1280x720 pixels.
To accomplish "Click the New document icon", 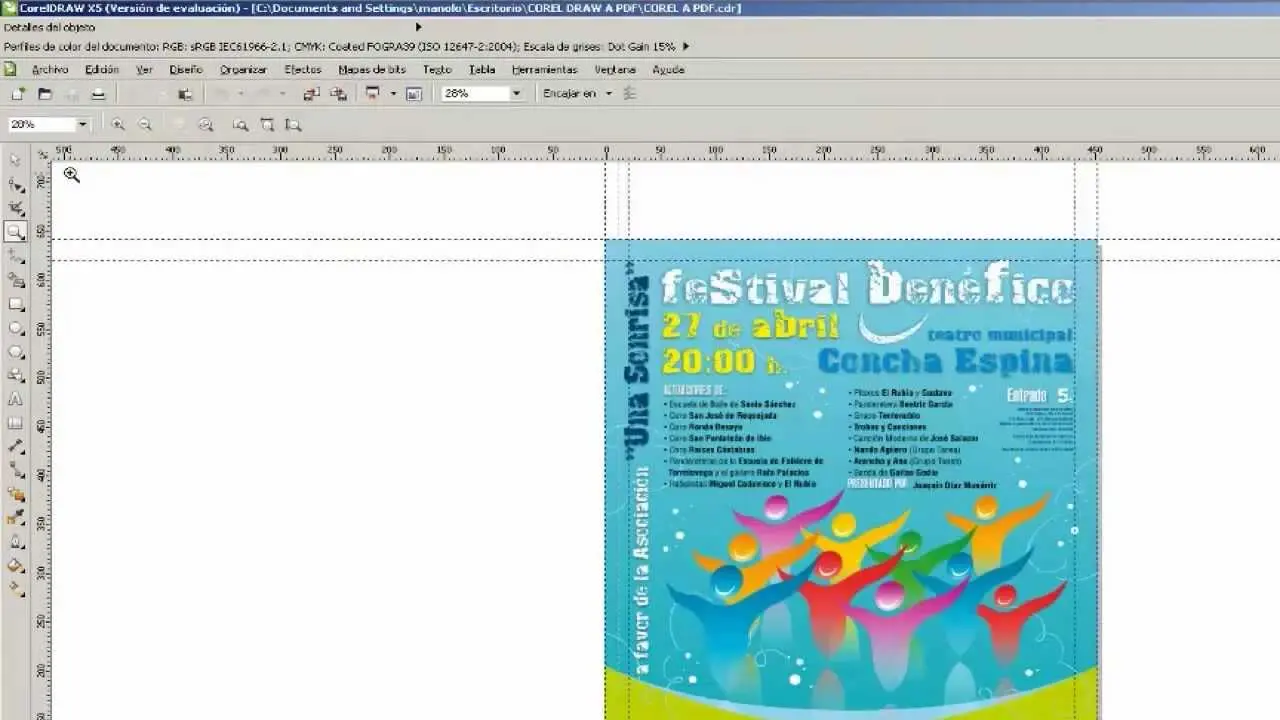I will (17, 94).
